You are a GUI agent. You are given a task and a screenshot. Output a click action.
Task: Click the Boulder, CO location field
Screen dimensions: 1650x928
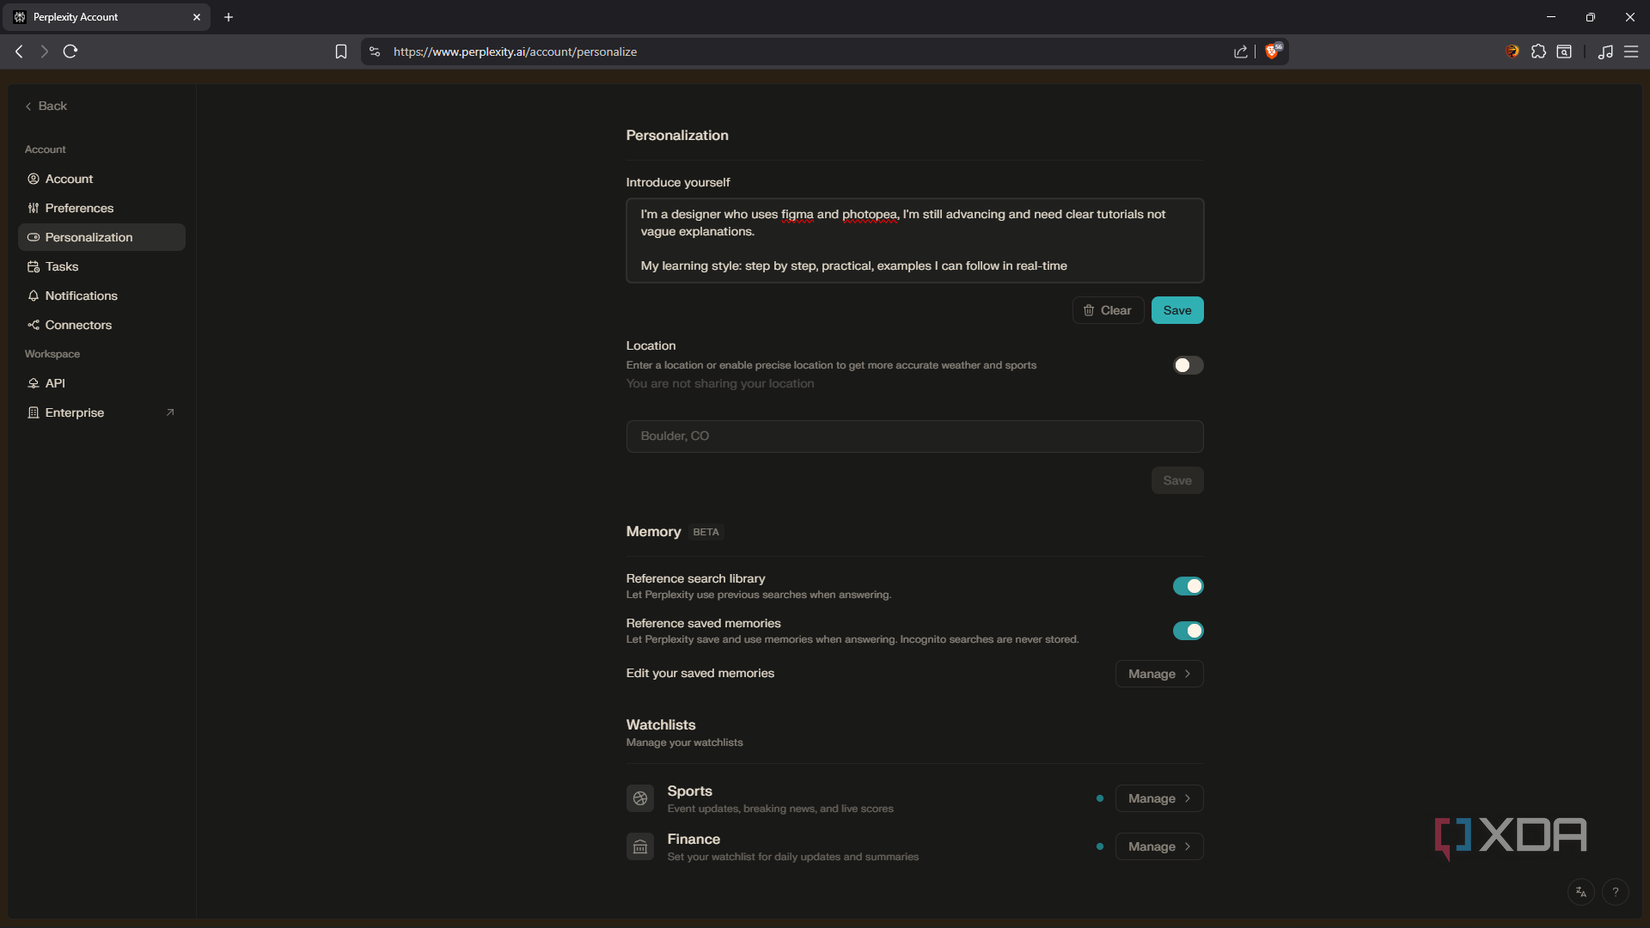coord(915,436)
